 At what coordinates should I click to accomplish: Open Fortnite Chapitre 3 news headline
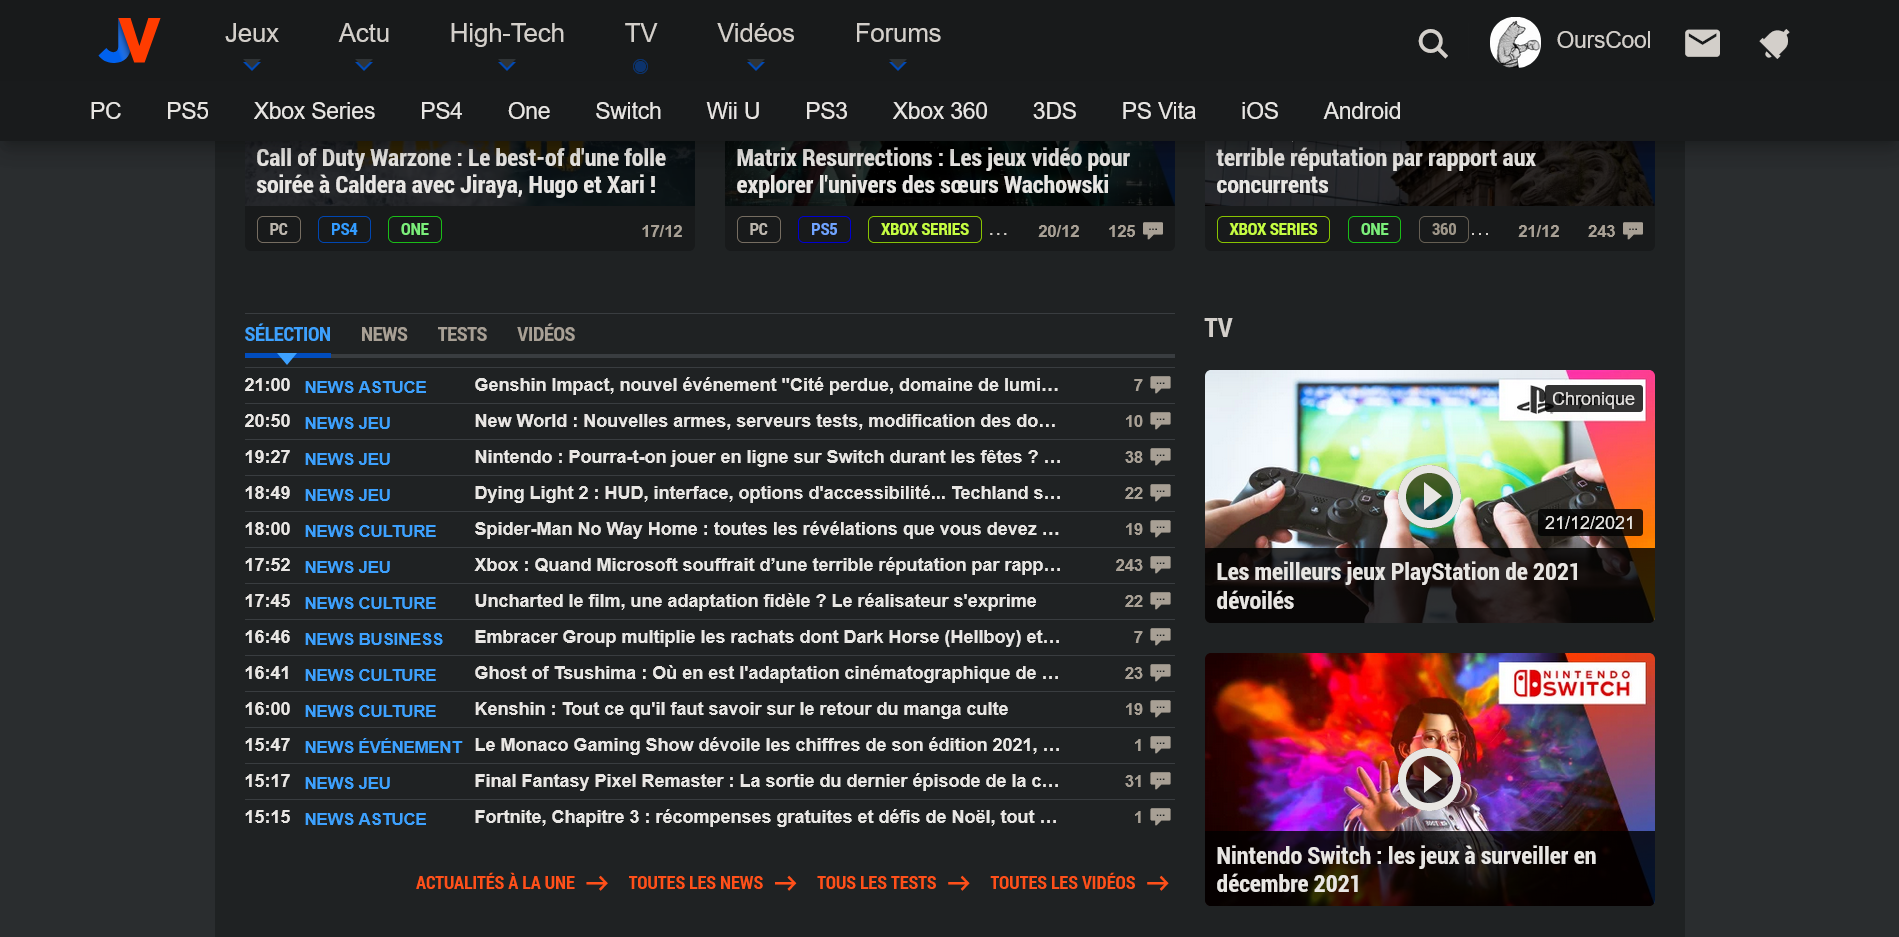click(x=765, y=817)
